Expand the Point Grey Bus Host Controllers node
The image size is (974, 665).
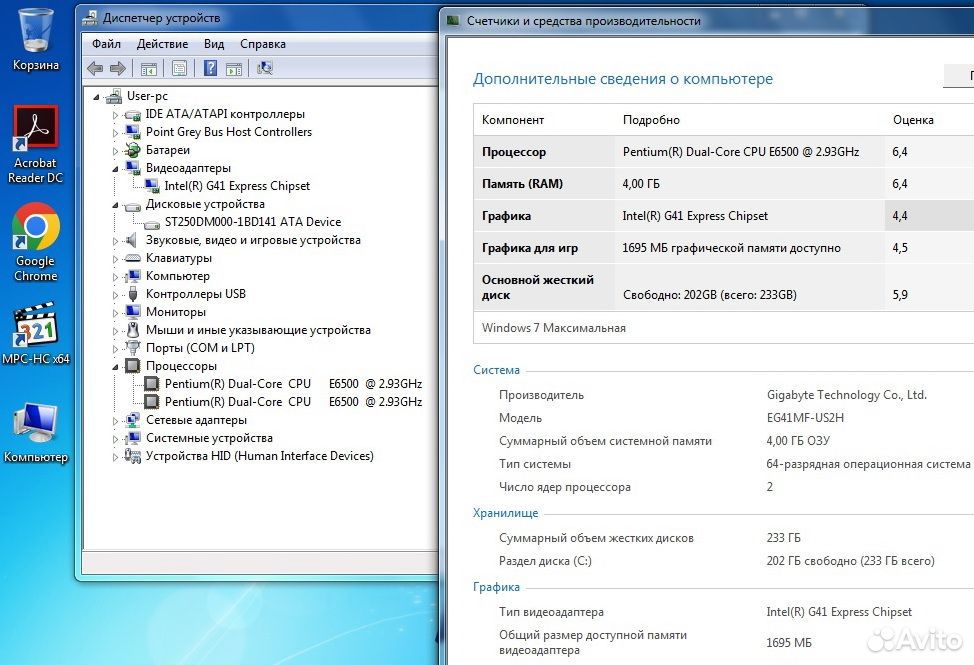(x=115, y=133)
